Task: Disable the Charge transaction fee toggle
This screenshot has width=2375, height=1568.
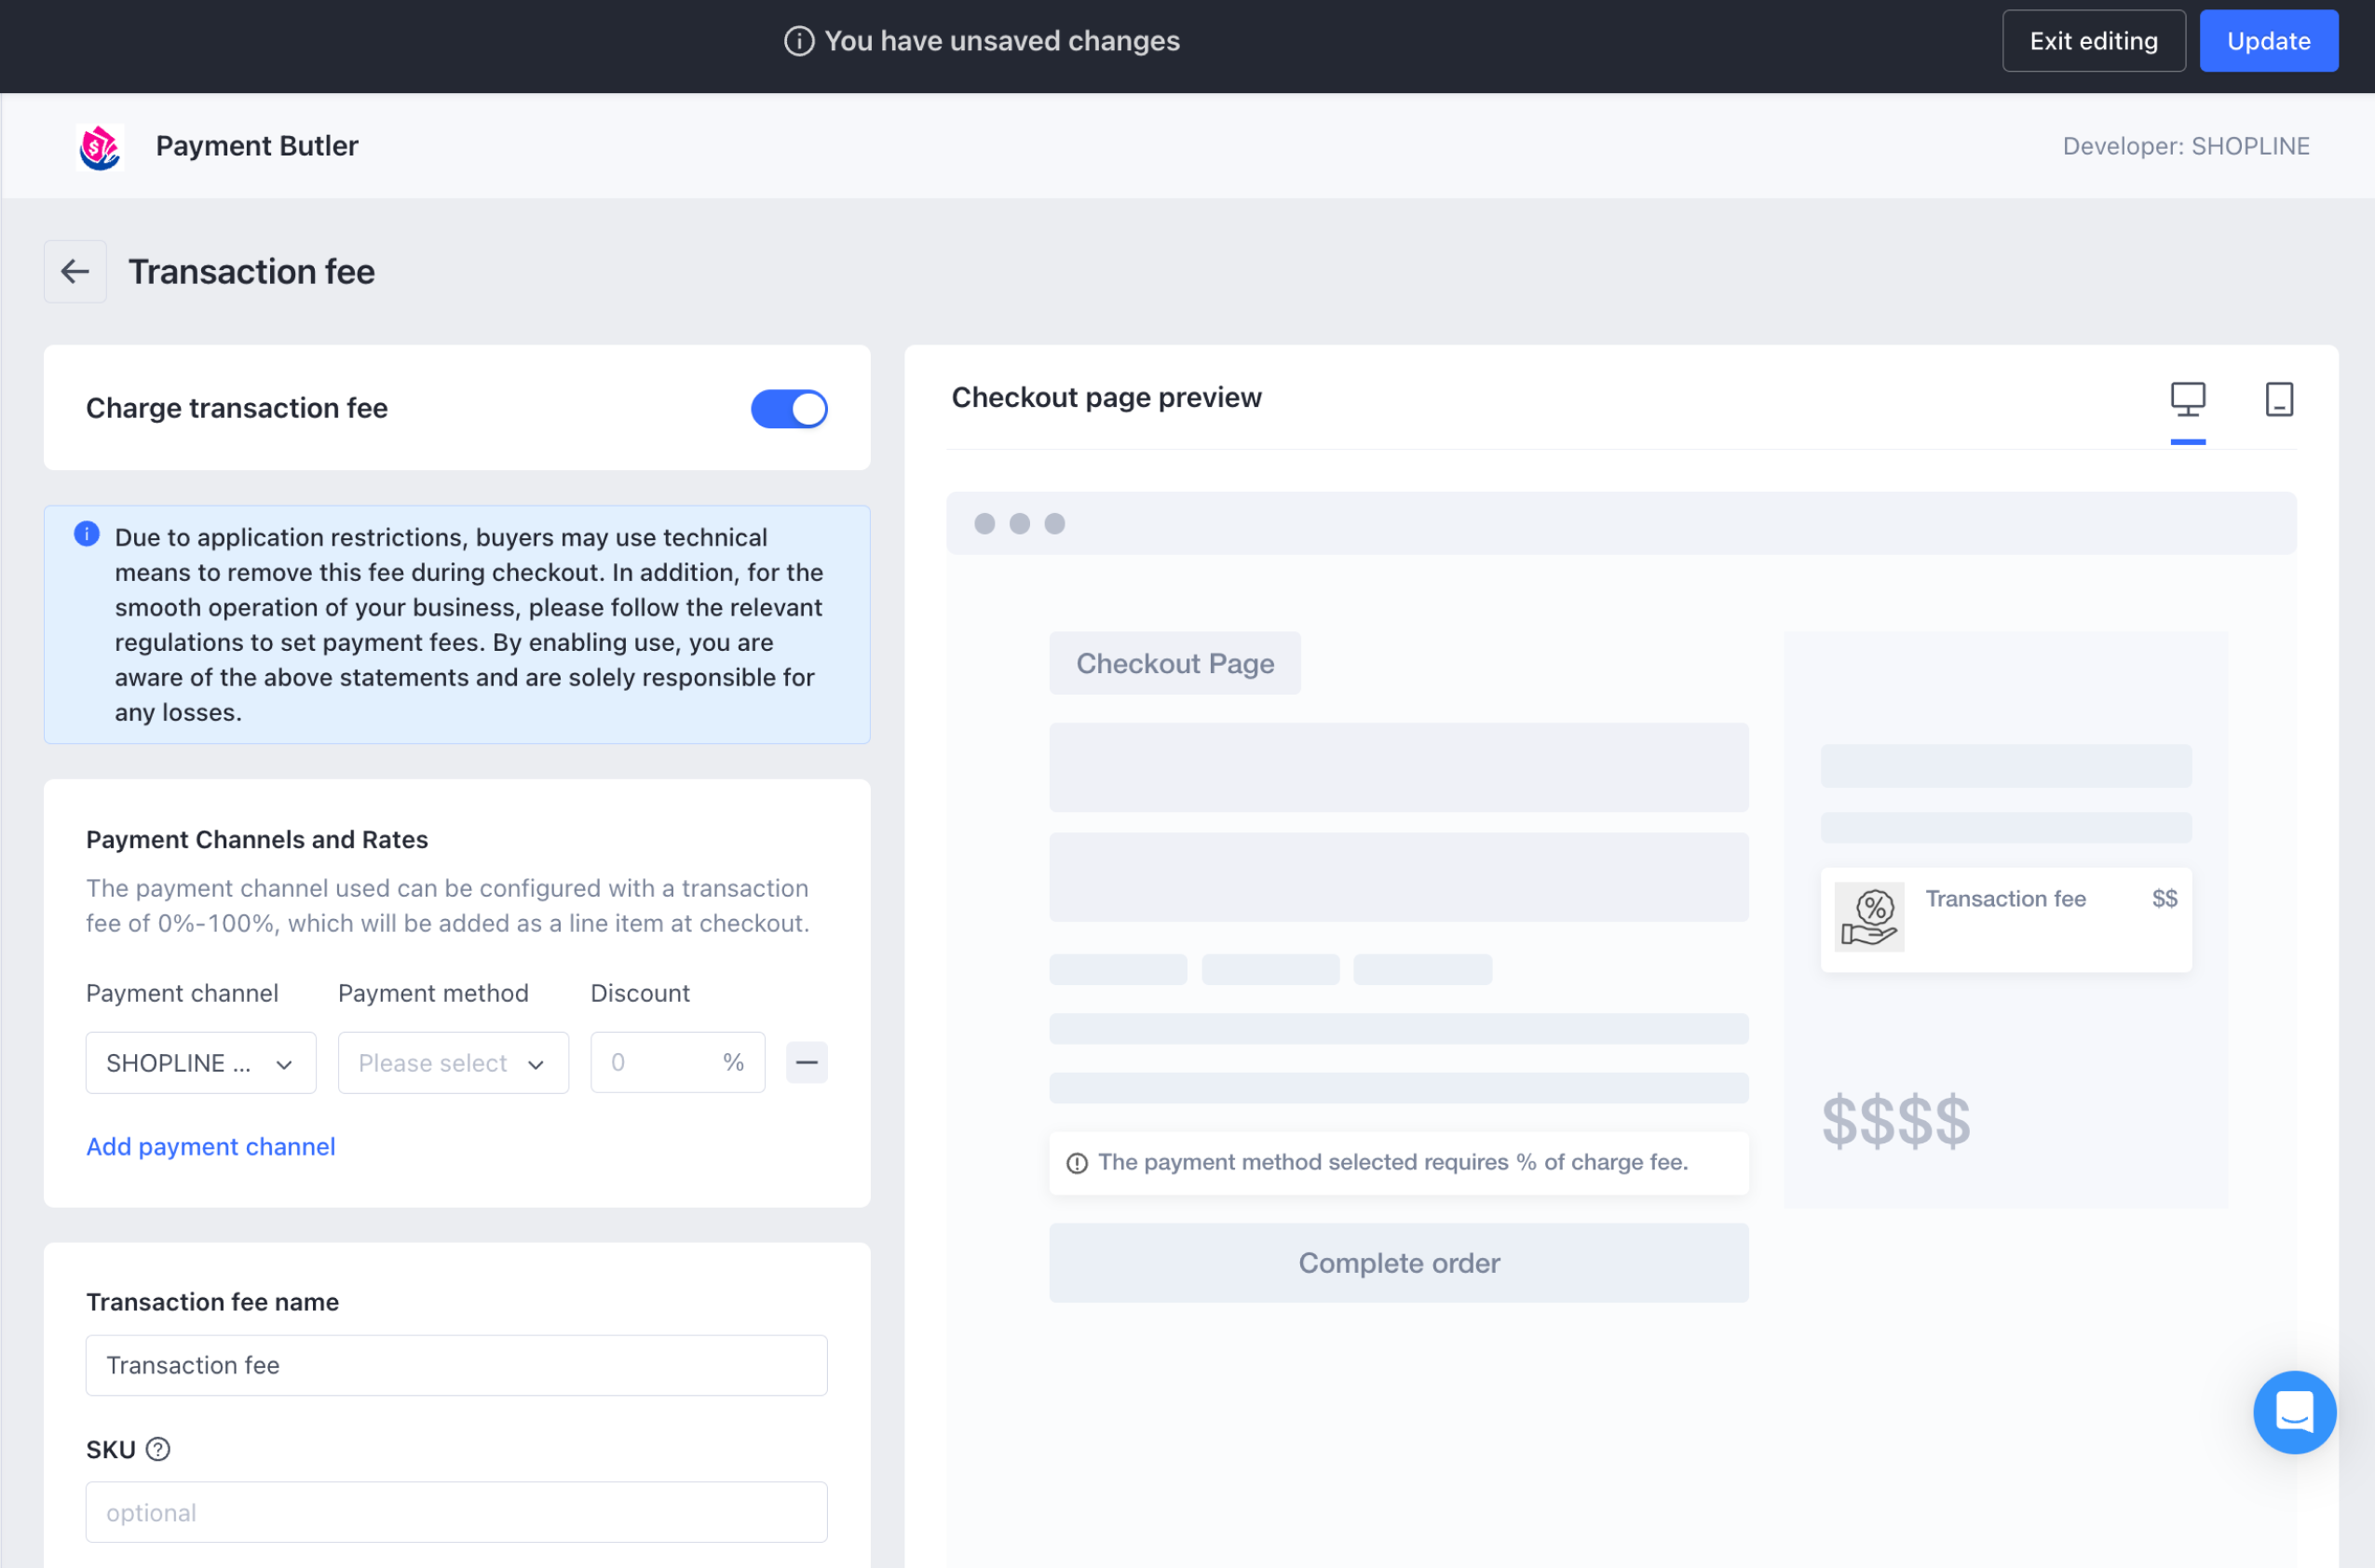Action: click(789, 409)
